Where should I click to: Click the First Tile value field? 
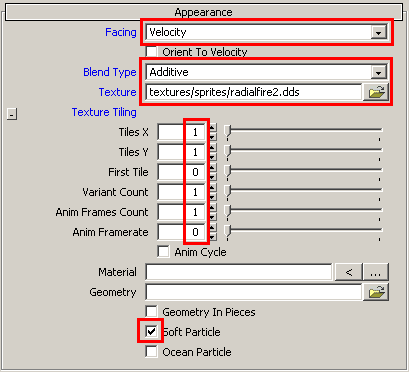click(x=182, y=172)
